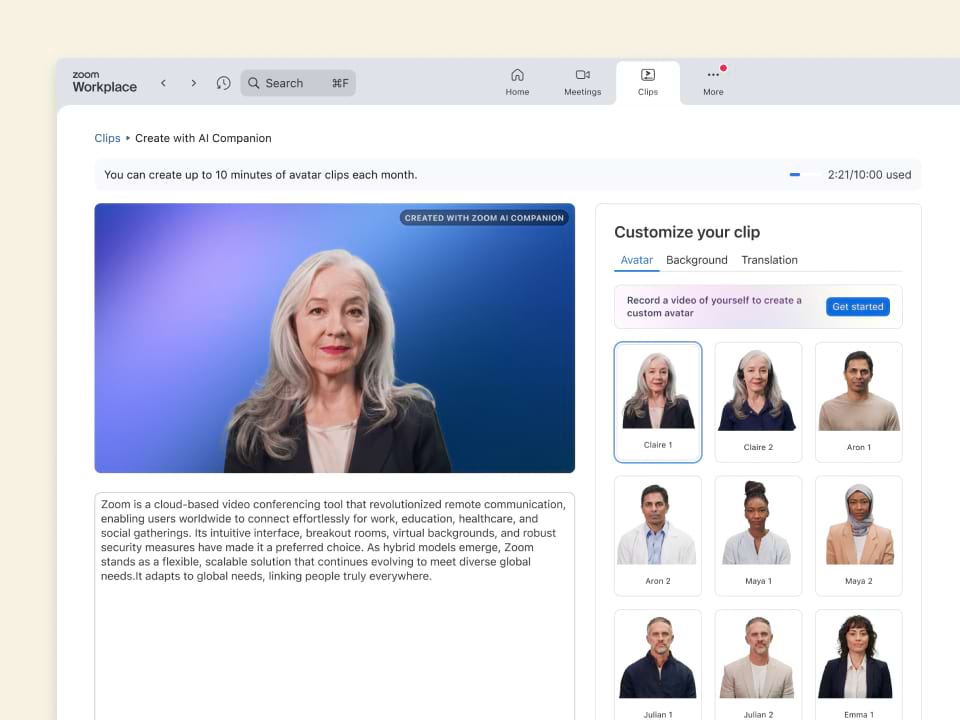Choose the Claire 2 avatar

[x=758, y=401]
